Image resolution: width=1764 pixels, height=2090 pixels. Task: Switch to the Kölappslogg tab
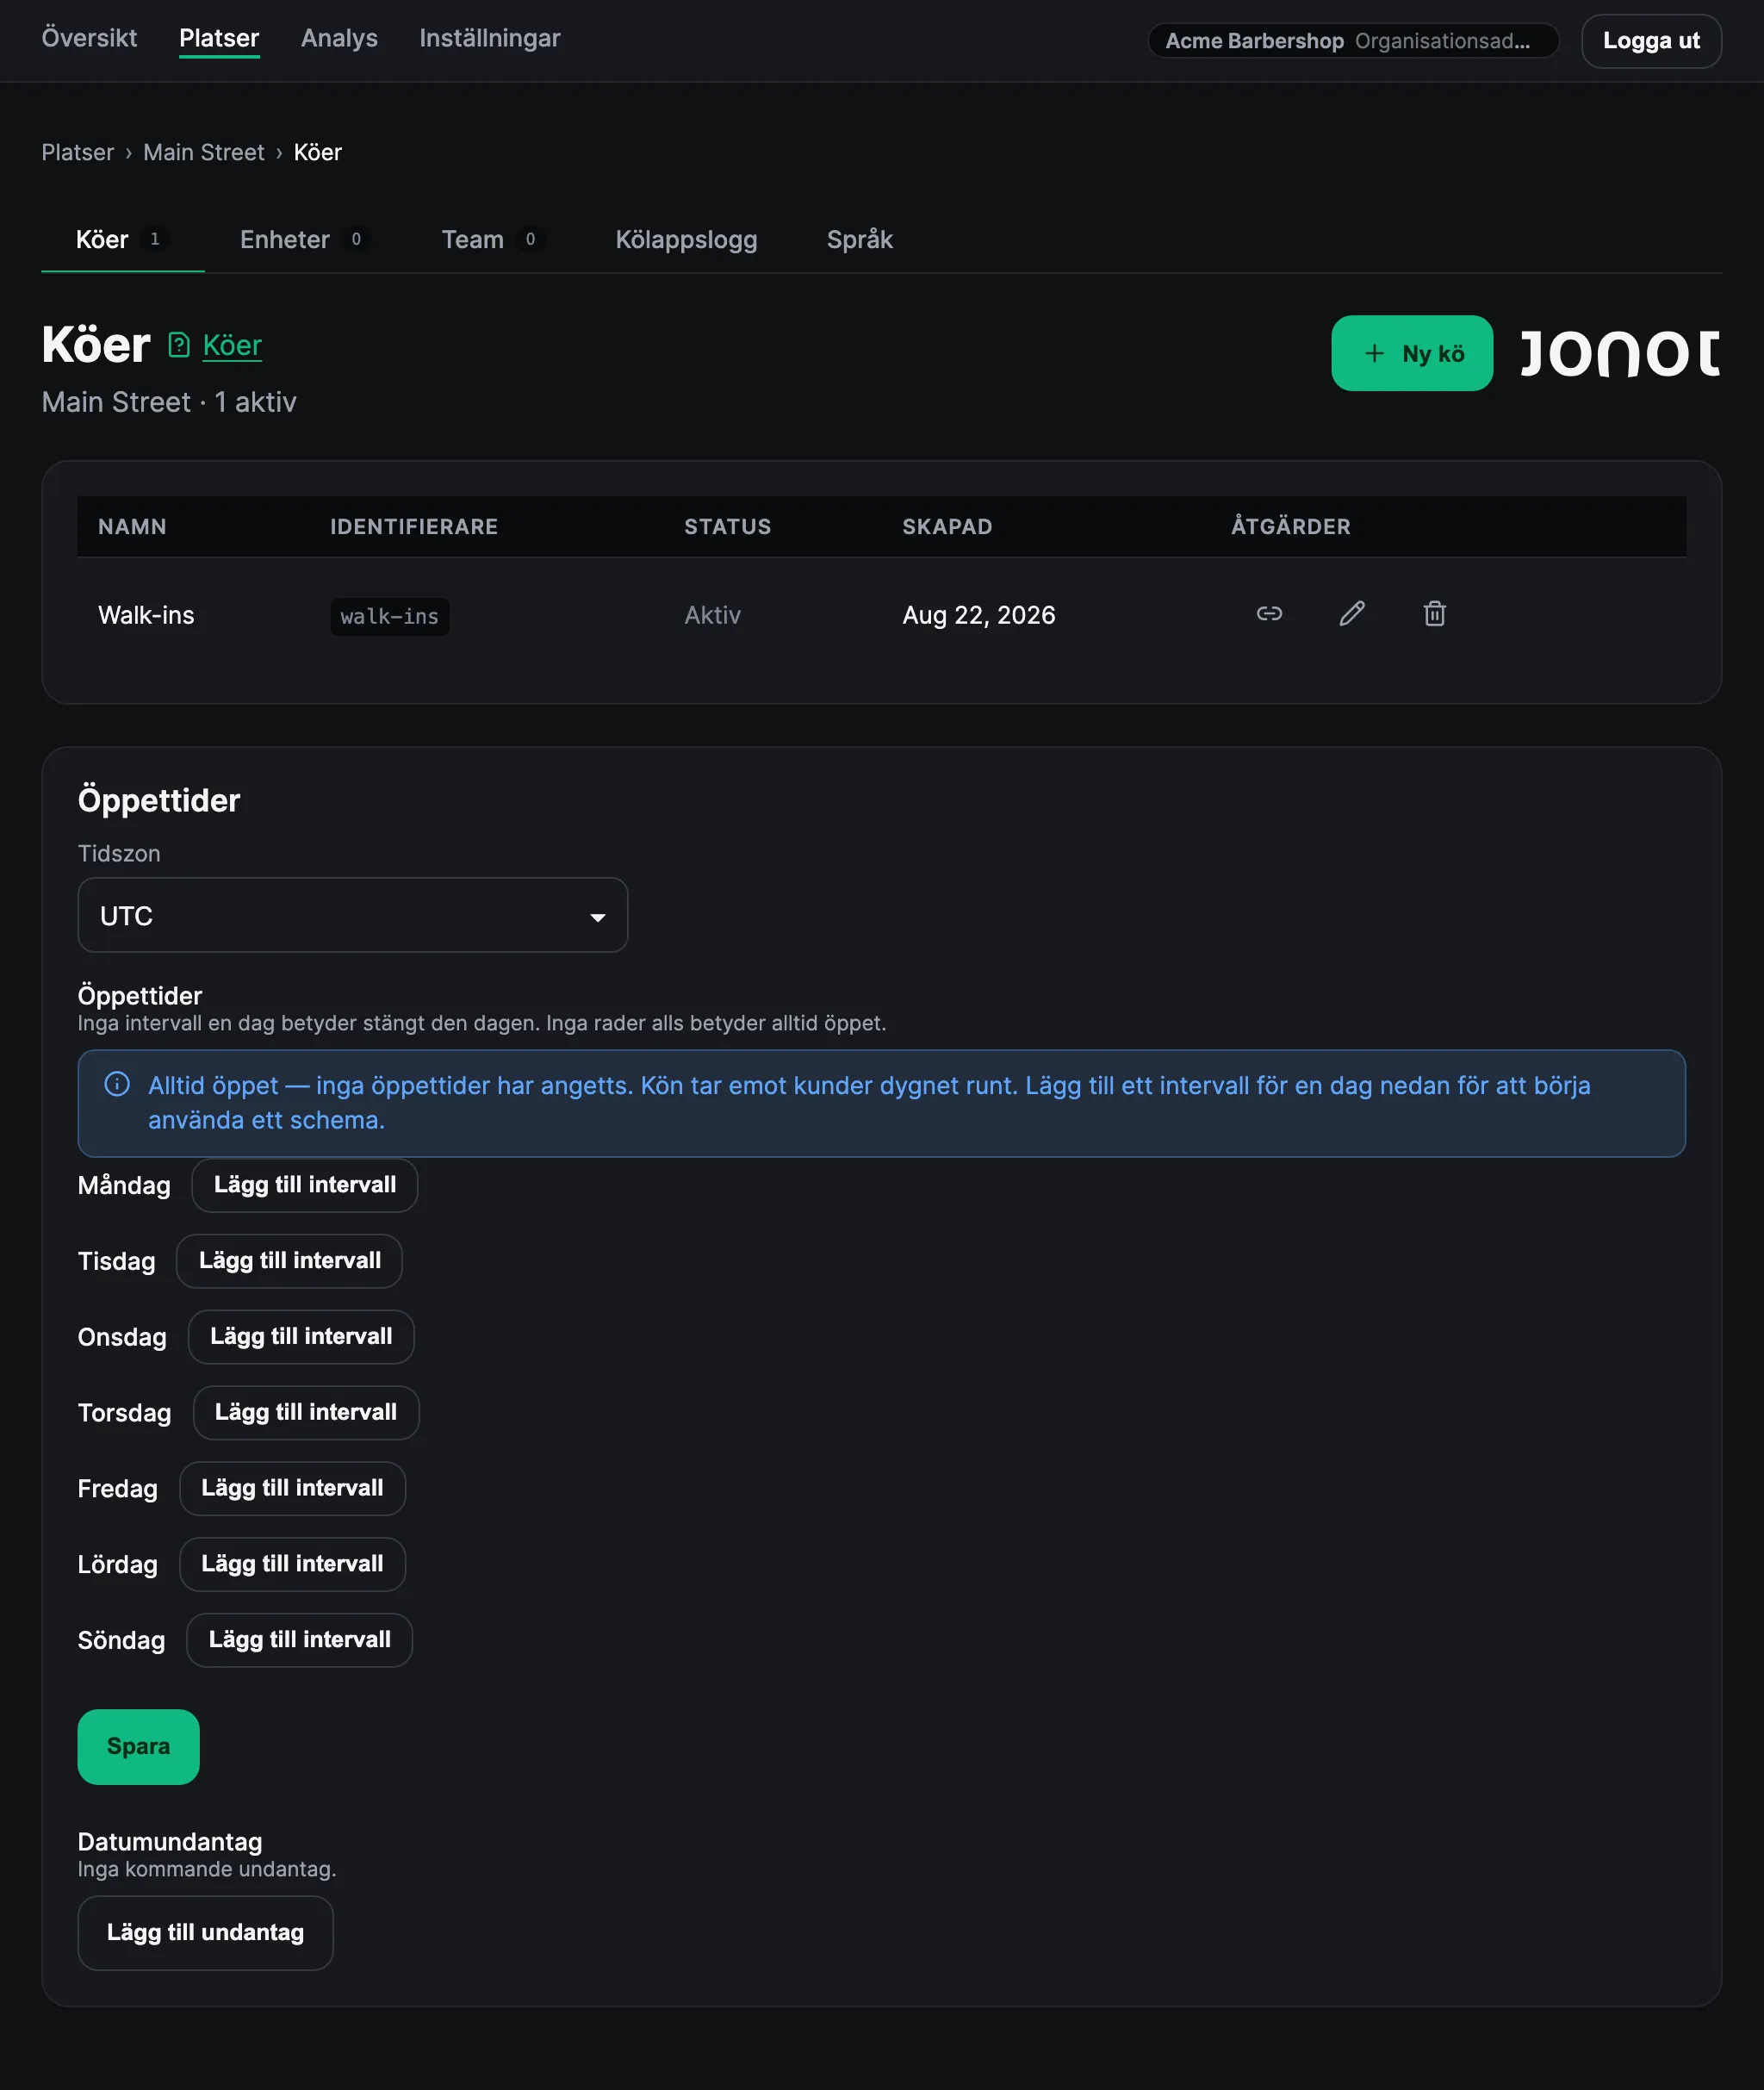coord(686,240)
